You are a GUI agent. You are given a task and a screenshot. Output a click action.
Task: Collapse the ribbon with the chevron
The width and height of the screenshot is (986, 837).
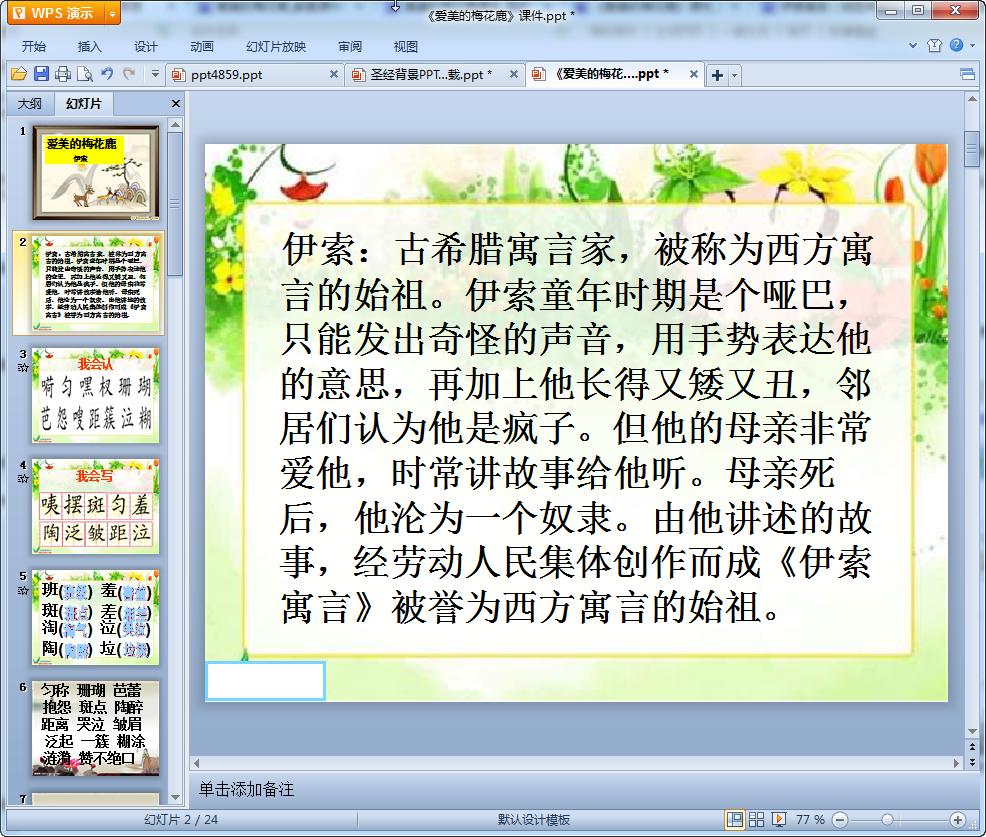pos(913,45)
